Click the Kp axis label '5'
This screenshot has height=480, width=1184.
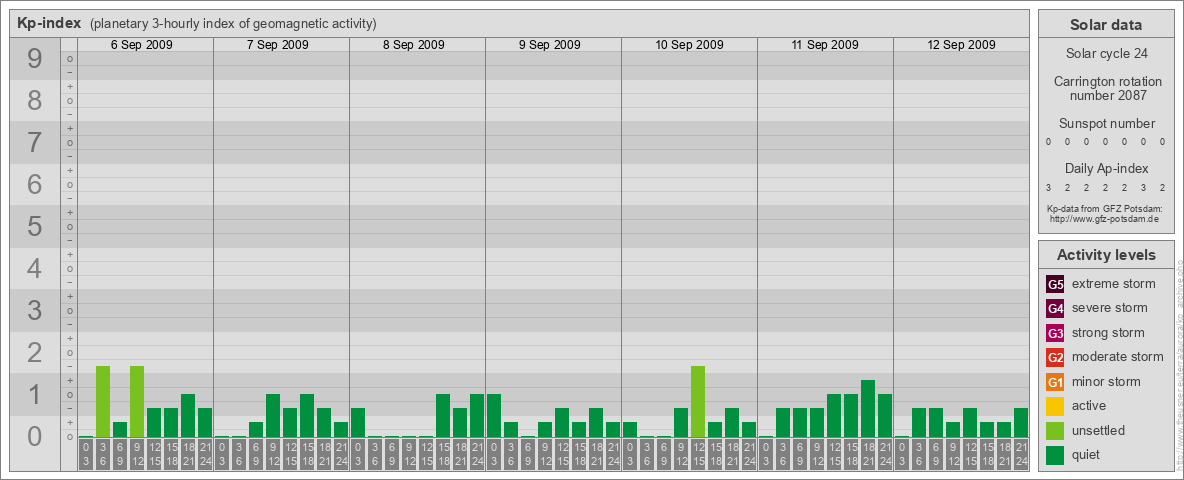34,226
